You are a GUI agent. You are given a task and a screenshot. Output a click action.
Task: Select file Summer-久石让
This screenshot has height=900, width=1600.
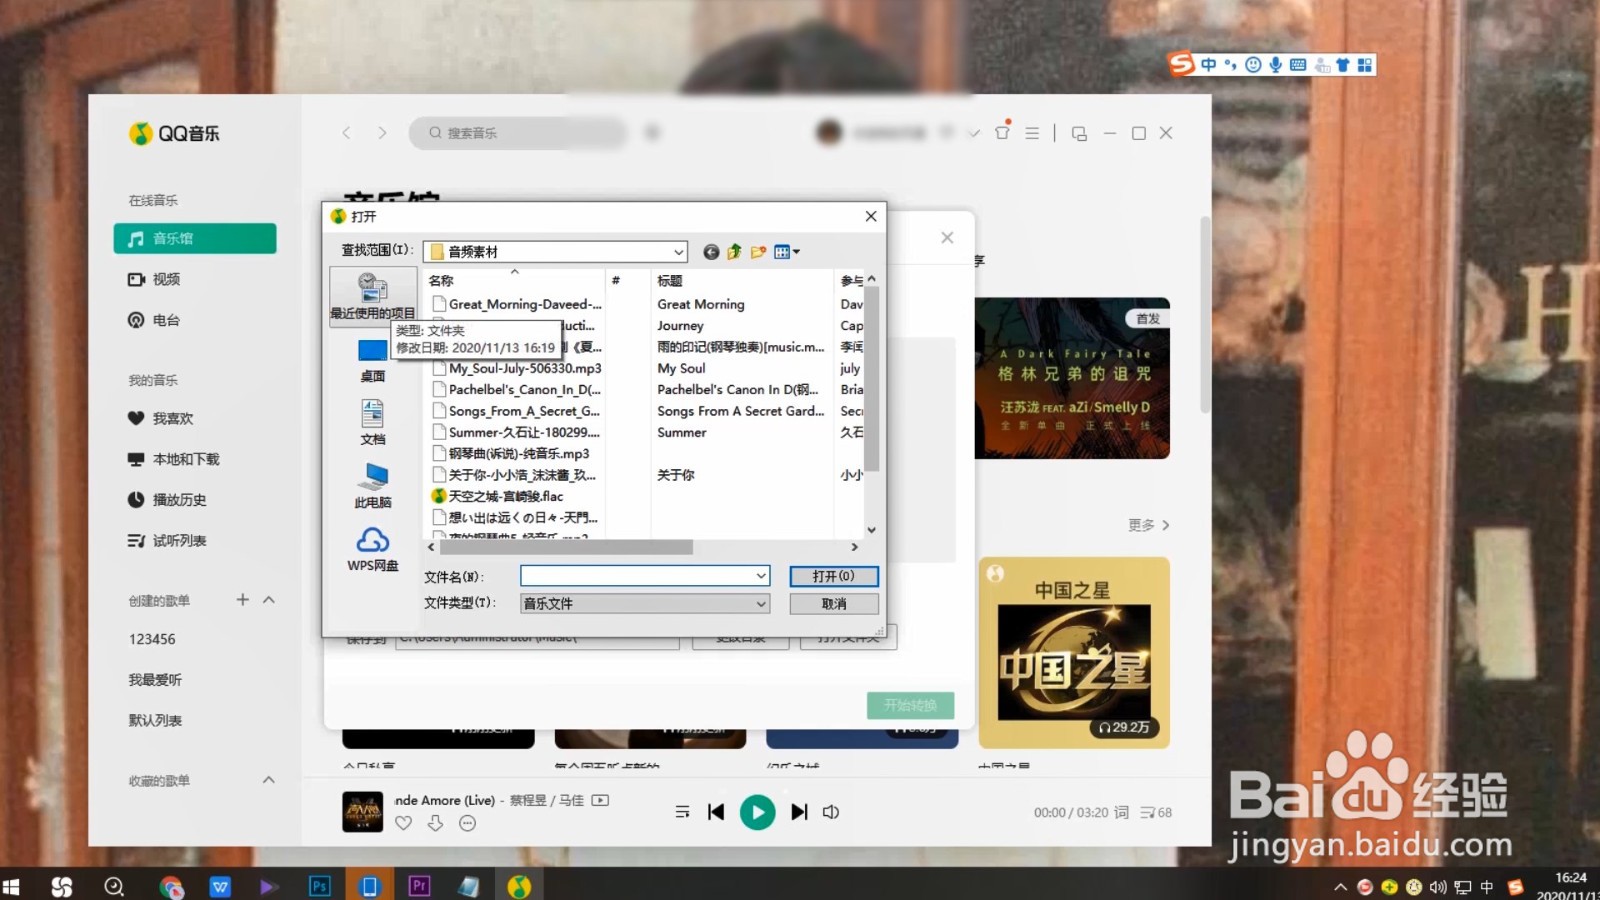coord(516,432)
